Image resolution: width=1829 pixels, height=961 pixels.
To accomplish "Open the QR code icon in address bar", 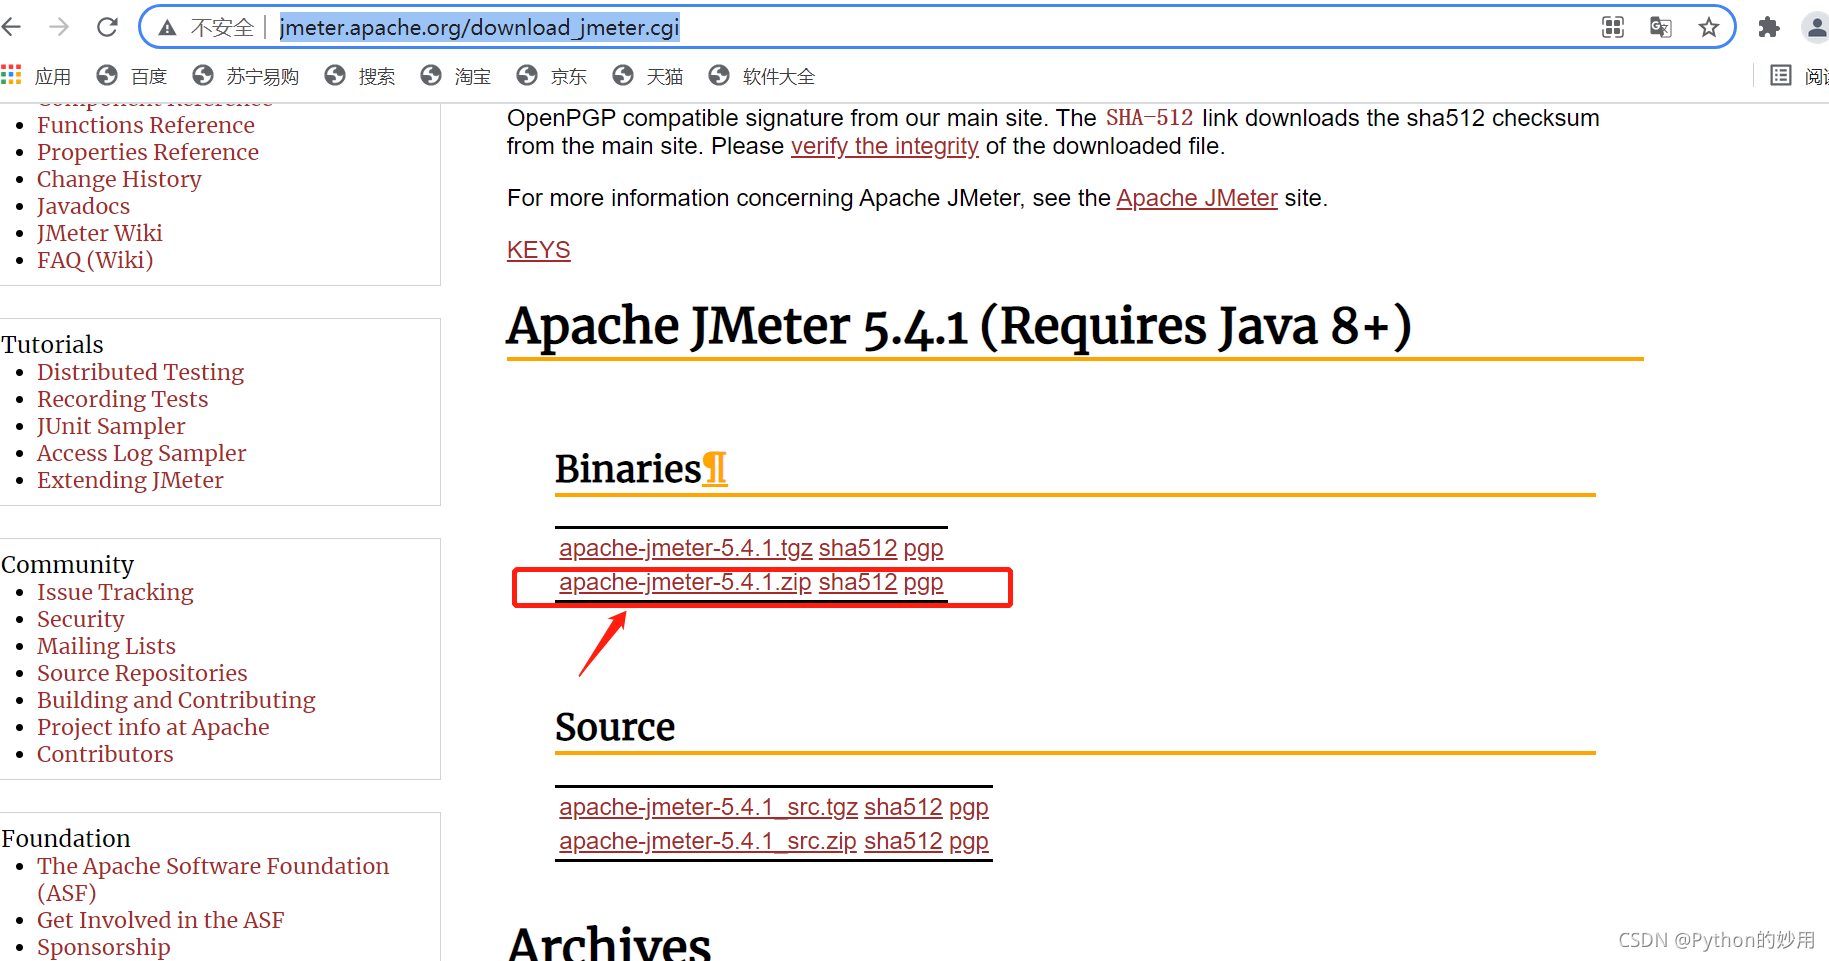I will pos(1613,27).
